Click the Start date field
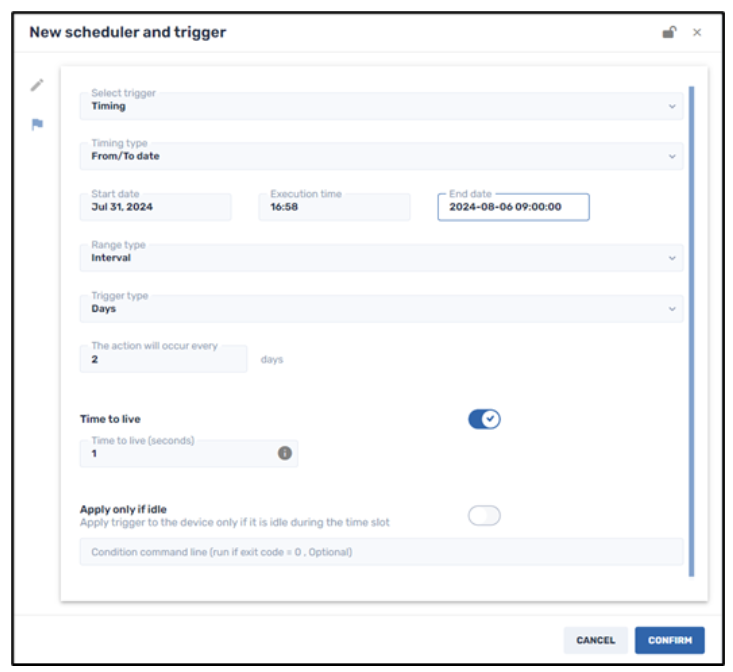 click(155, 207)
